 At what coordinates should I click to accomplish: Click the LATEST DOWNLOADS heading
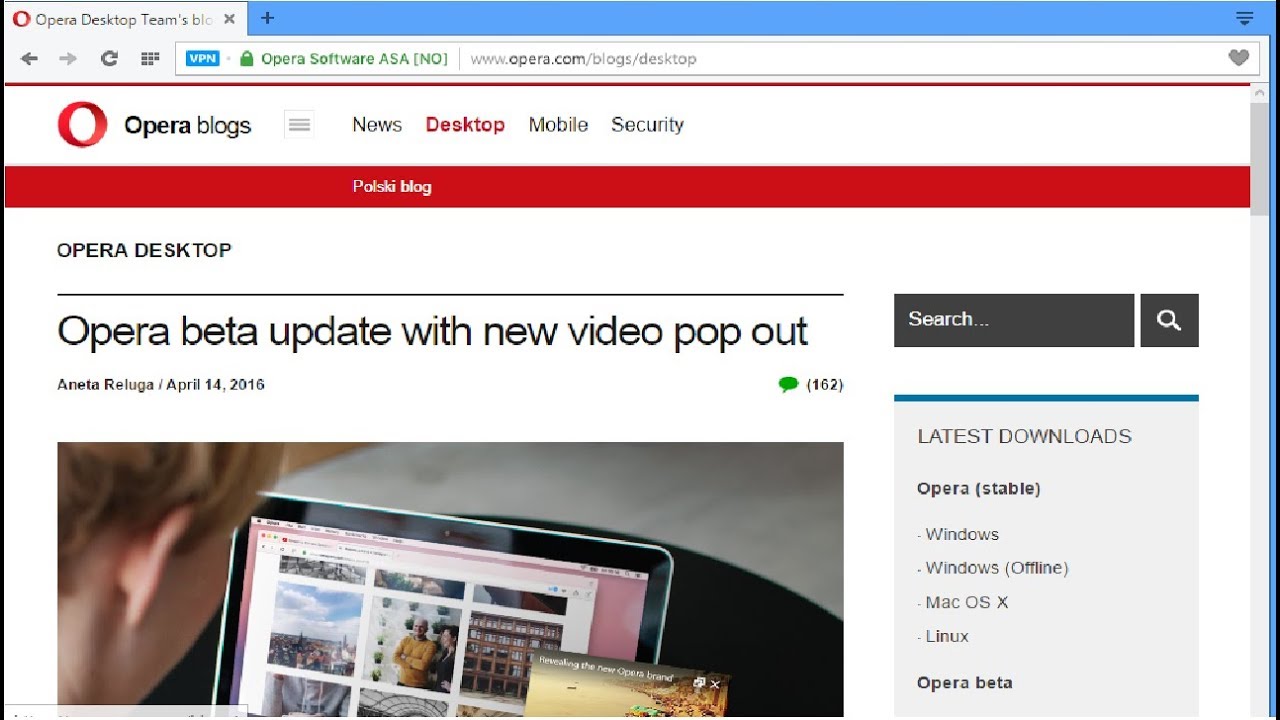(x=1025, y=436)
